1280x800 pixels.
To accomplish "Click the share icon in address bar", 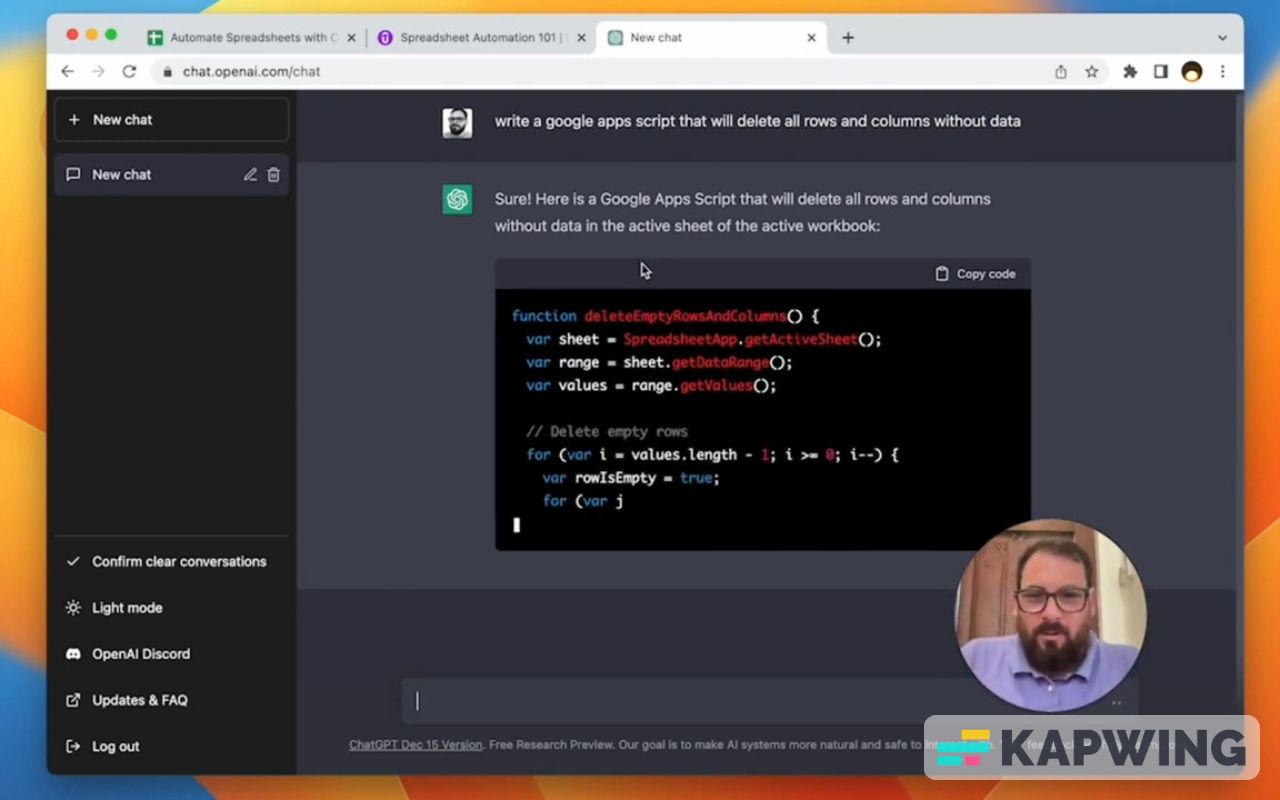I will point(1061,71).
